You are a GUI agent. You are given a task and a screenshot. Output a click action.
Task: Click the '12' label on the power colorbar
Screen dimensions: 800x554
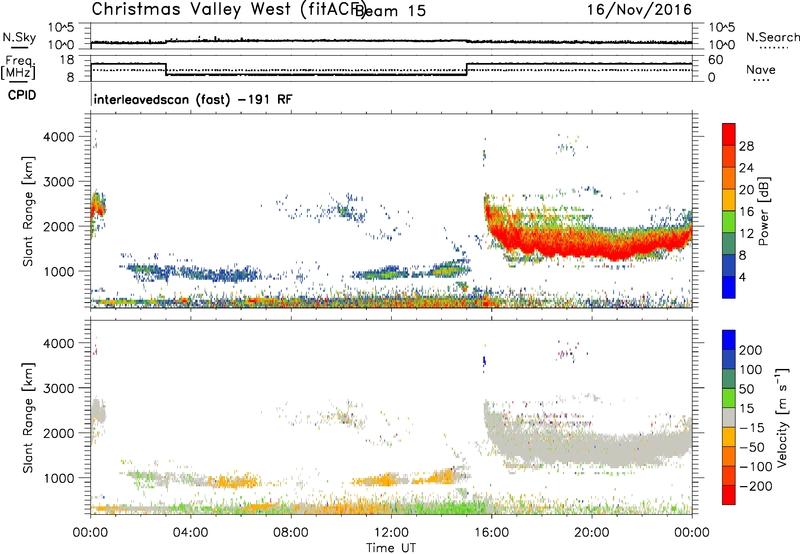point(746,234)
